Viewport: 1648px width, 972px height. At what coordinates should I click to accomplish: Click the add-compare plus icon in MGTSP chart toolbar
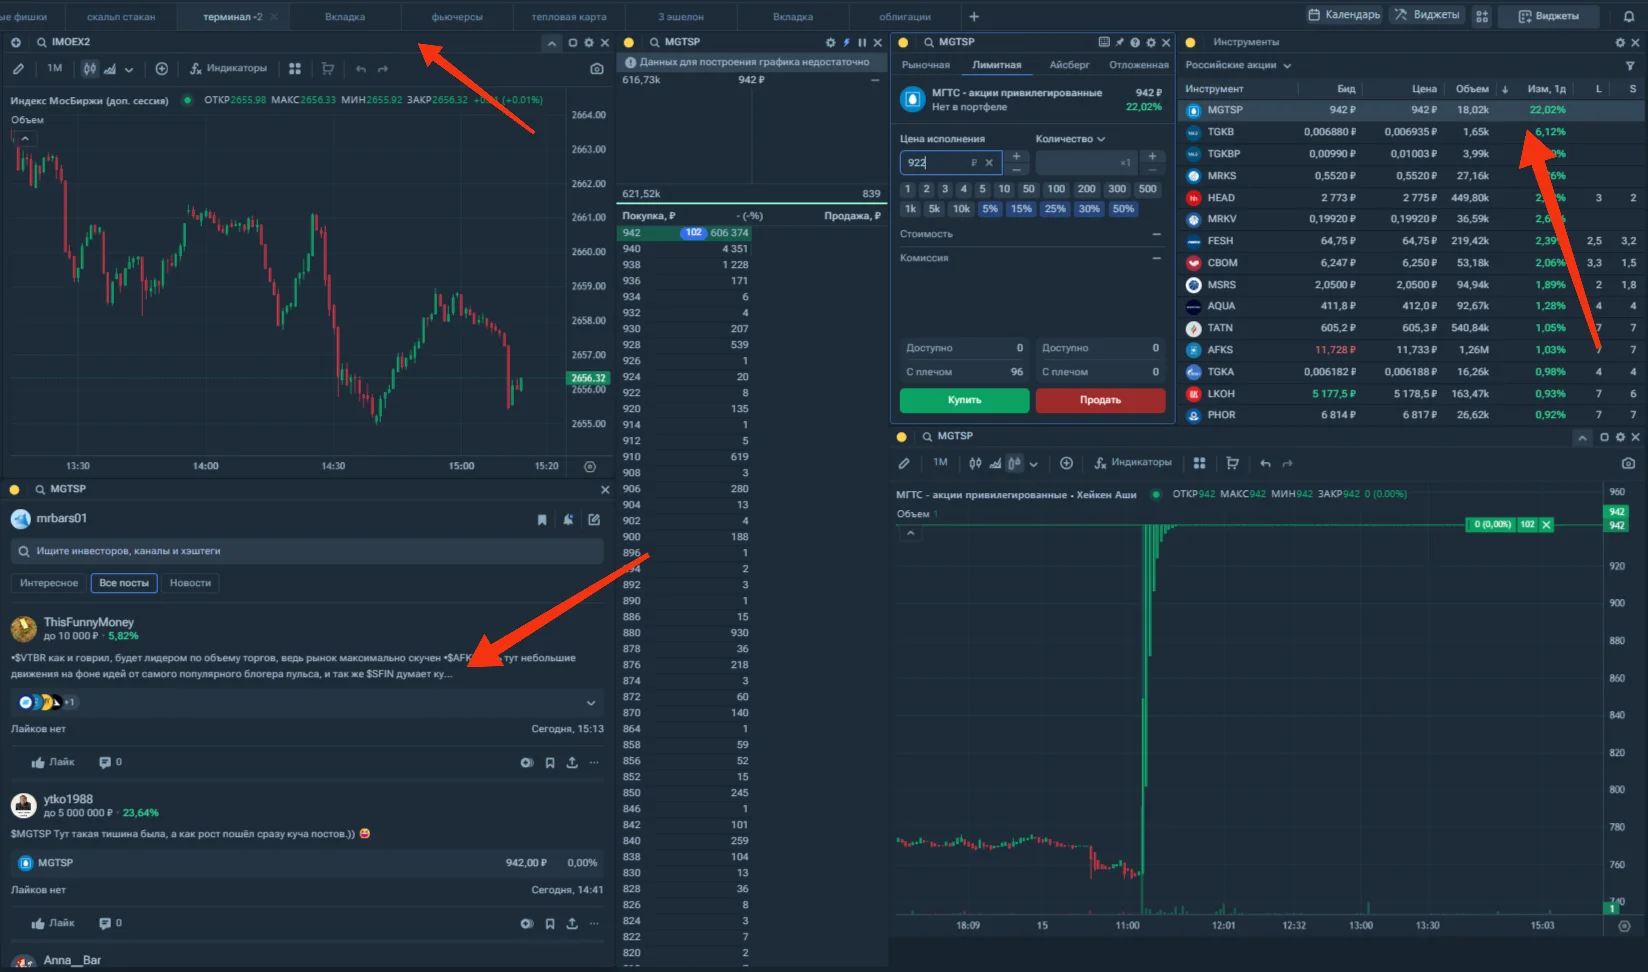(1066, 463)
